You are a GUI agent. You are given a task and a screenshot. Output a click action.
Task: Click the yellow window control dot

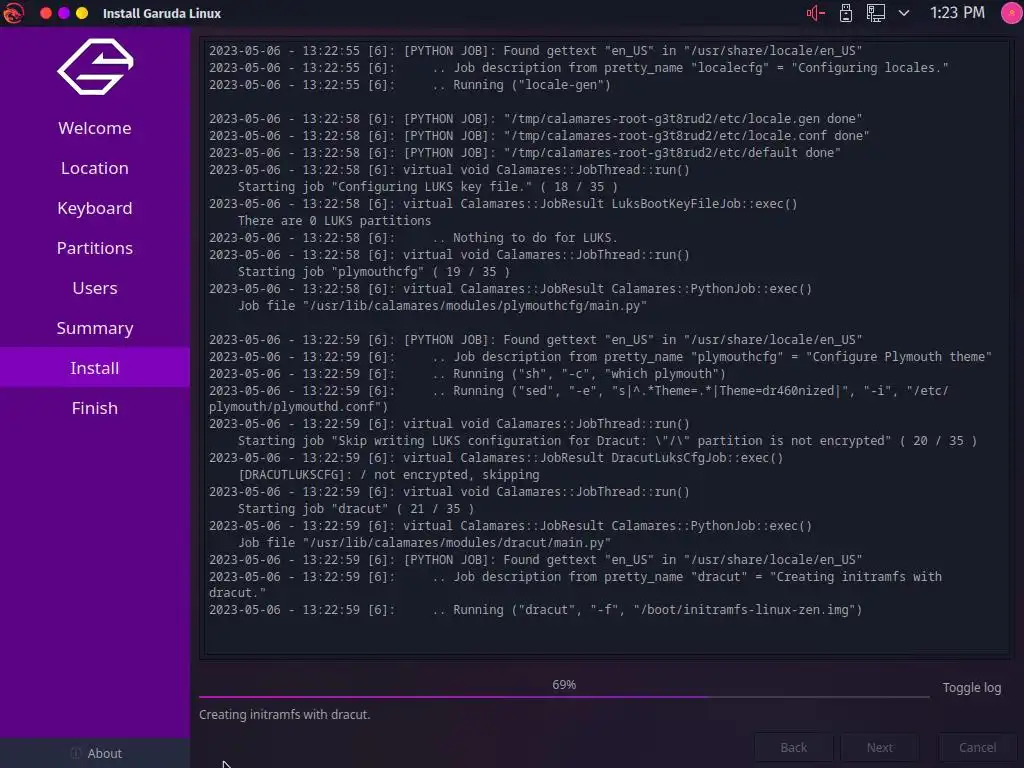[x=82, y=13]
